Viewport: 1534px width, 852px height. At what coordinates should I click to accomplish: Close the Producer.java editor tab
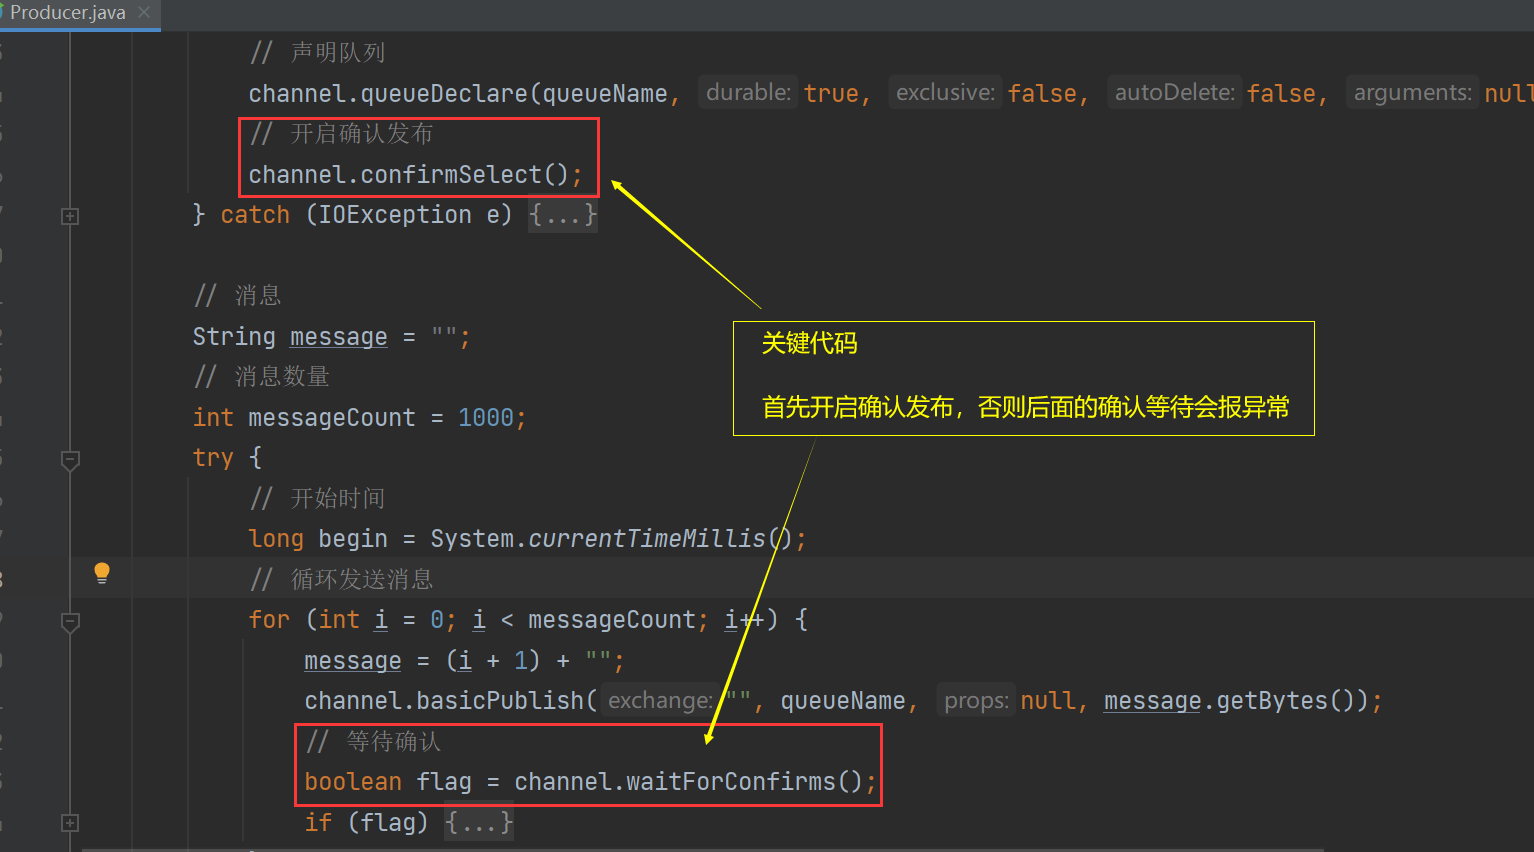tap(144, 13)
